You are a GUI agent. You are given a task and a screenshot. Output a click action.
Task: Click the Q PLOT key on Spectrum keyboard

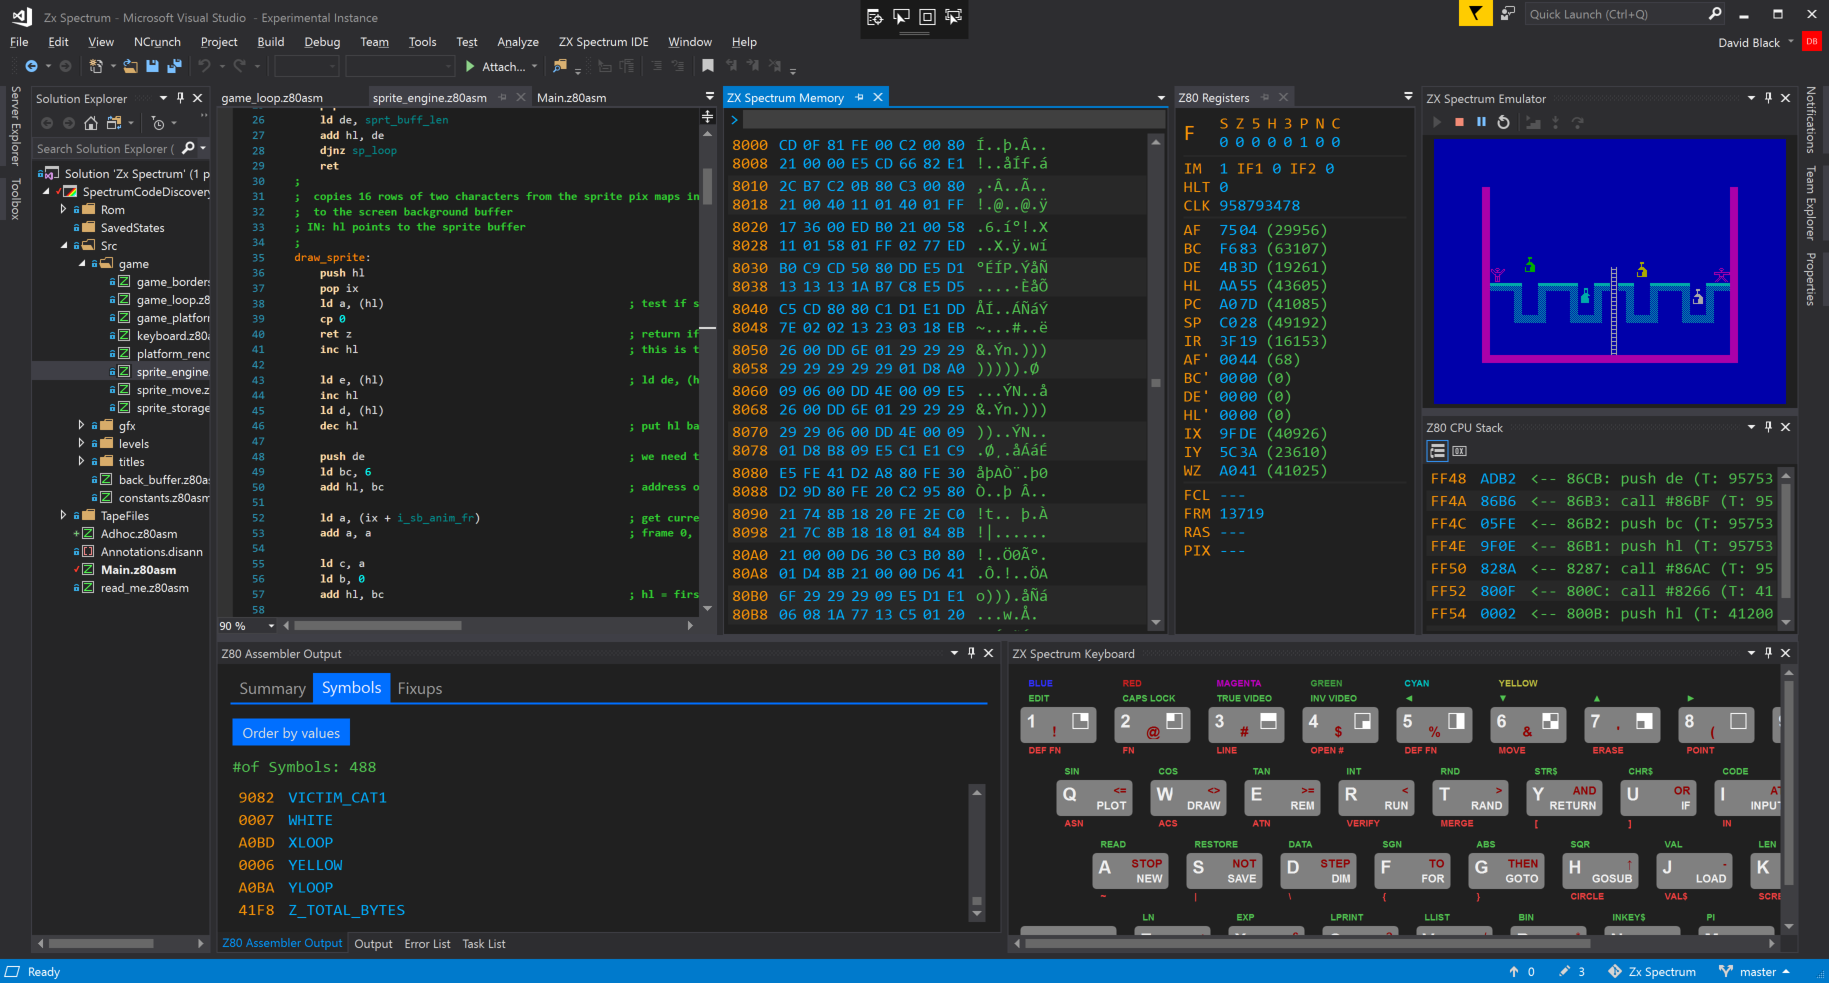(x=1095, y=797)
